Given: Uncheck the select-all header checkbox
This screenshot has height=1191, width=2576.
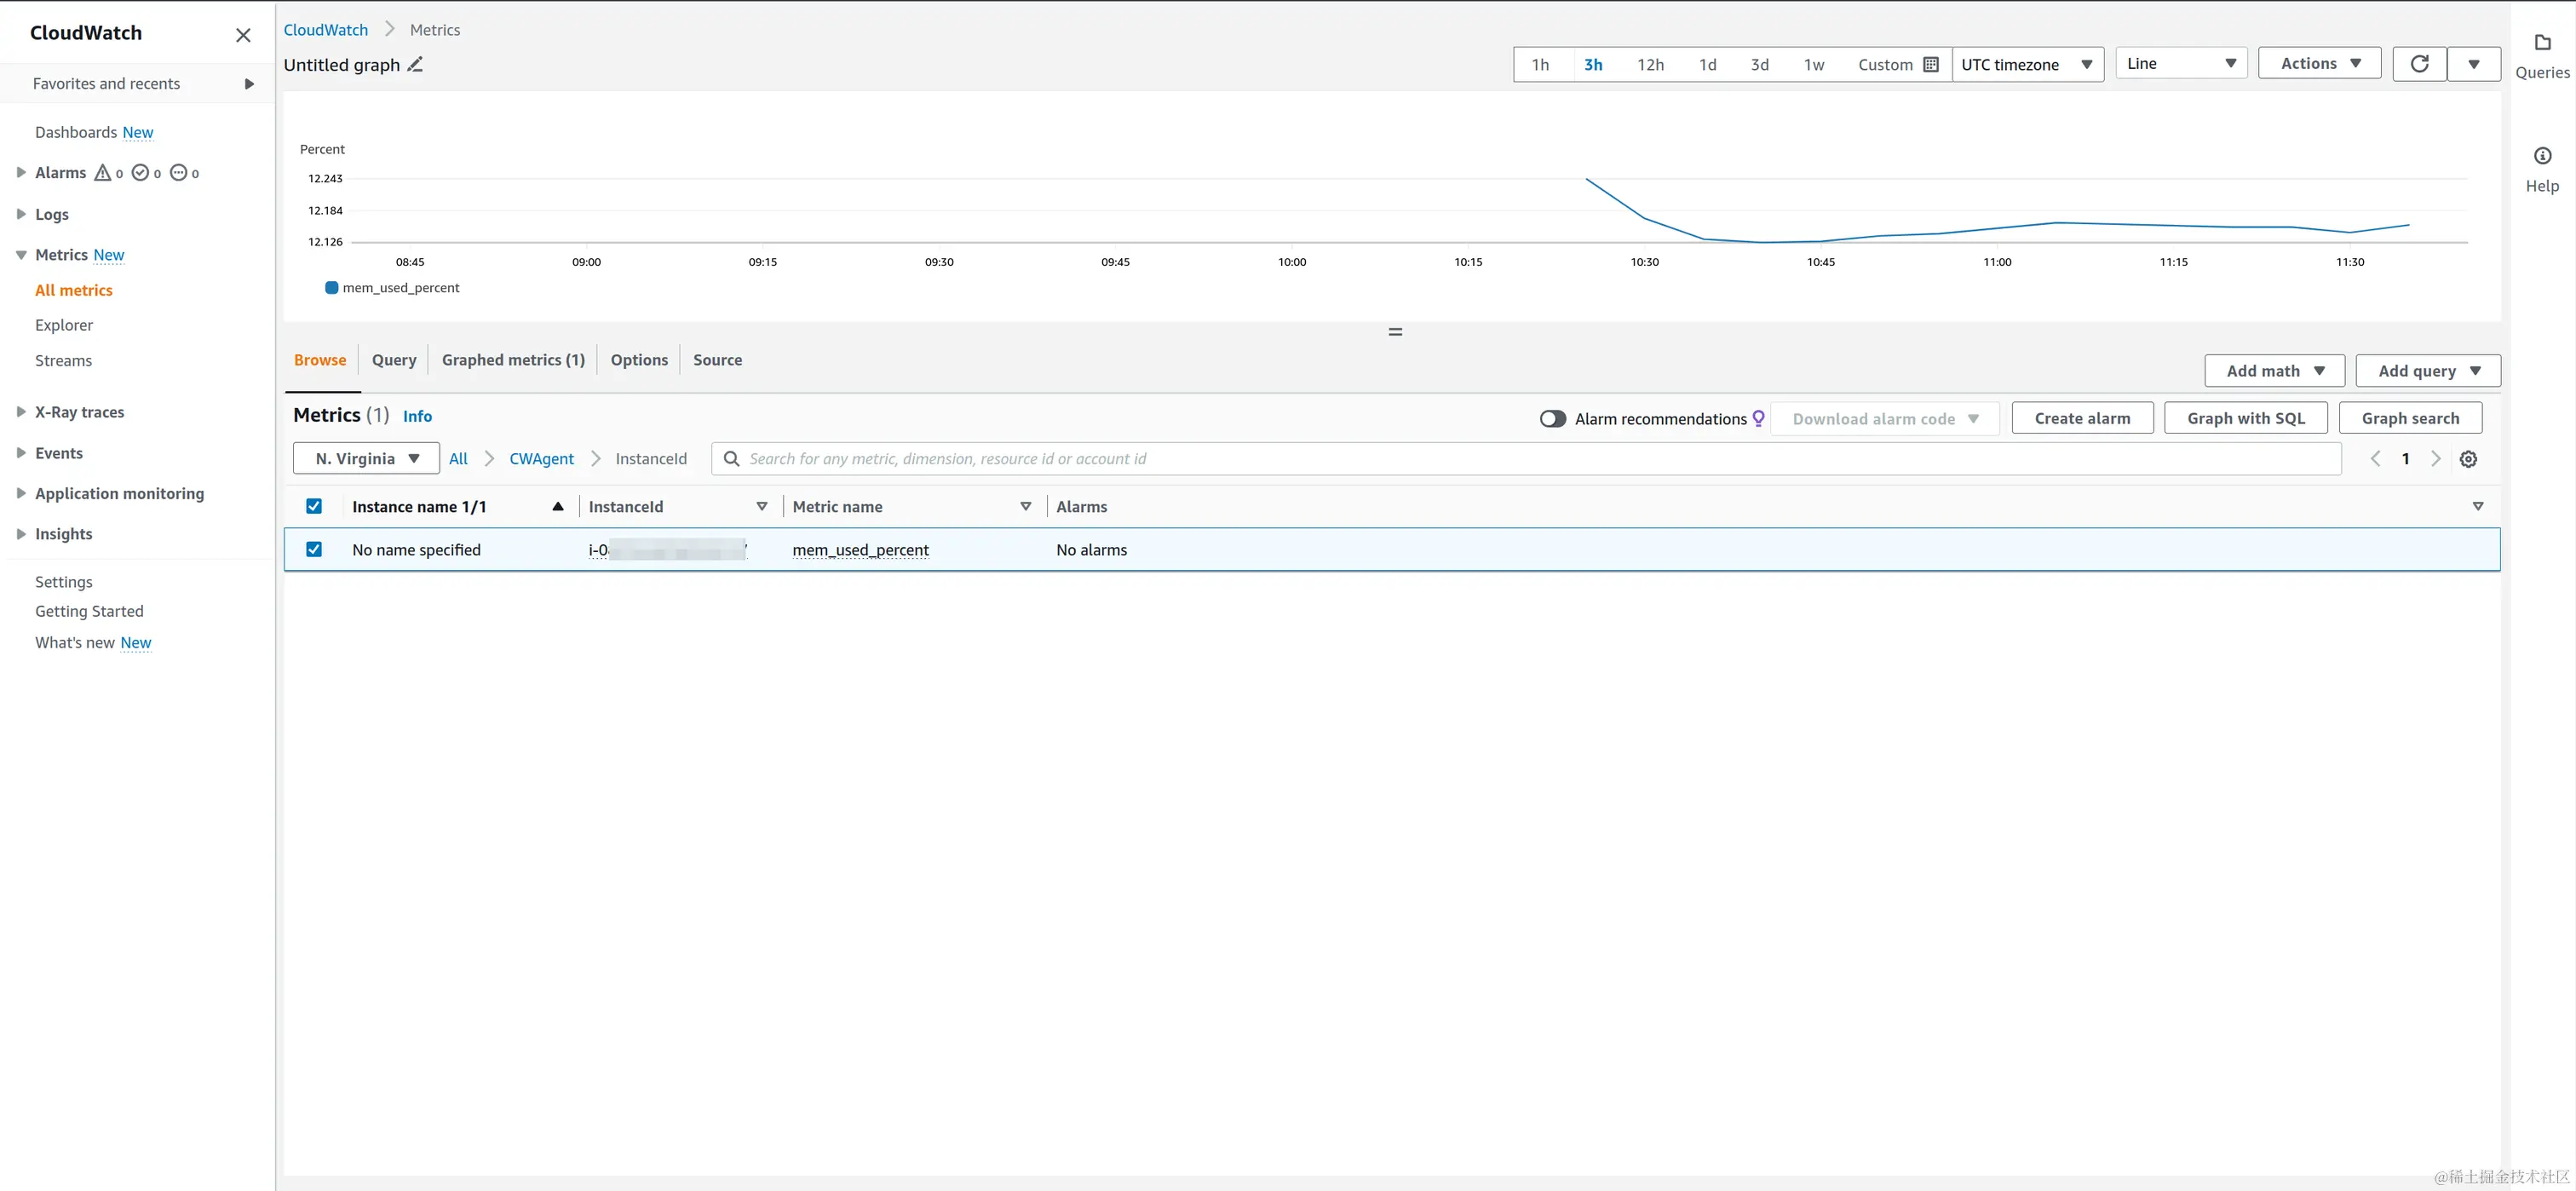Looking at the screenshot, I should (x=314, y=507).
